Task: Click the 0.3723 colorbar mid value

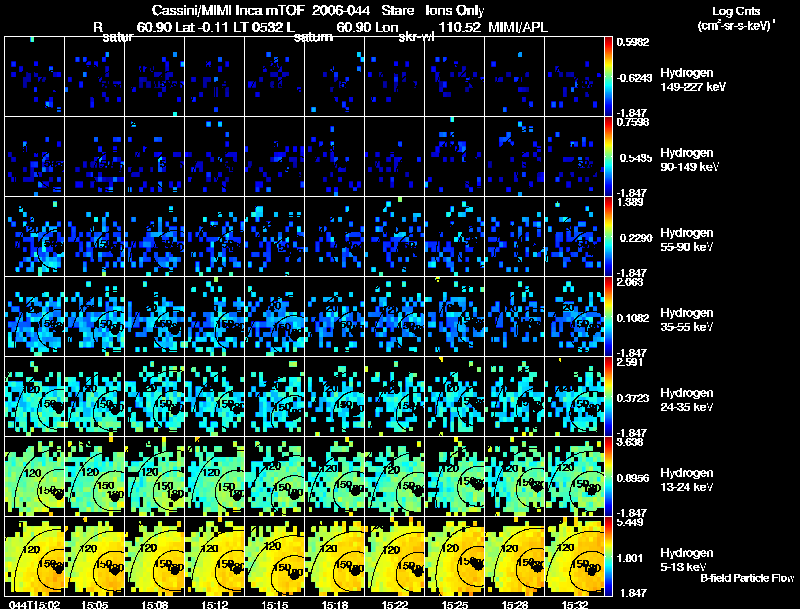Action: (x=633, y=398)
